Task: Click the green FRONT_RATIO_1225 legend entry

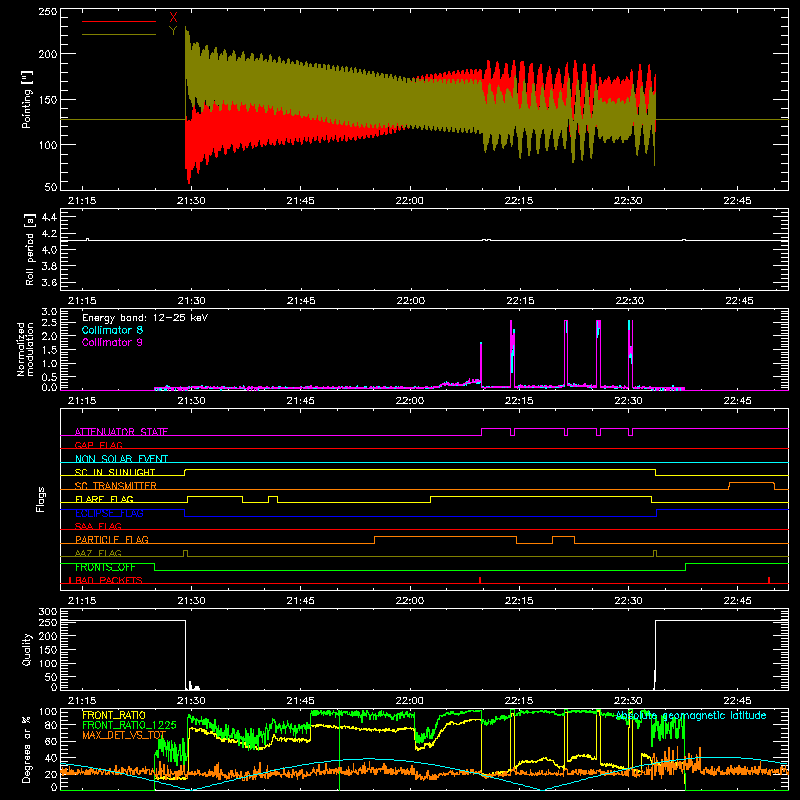Action: click(129, 725)
